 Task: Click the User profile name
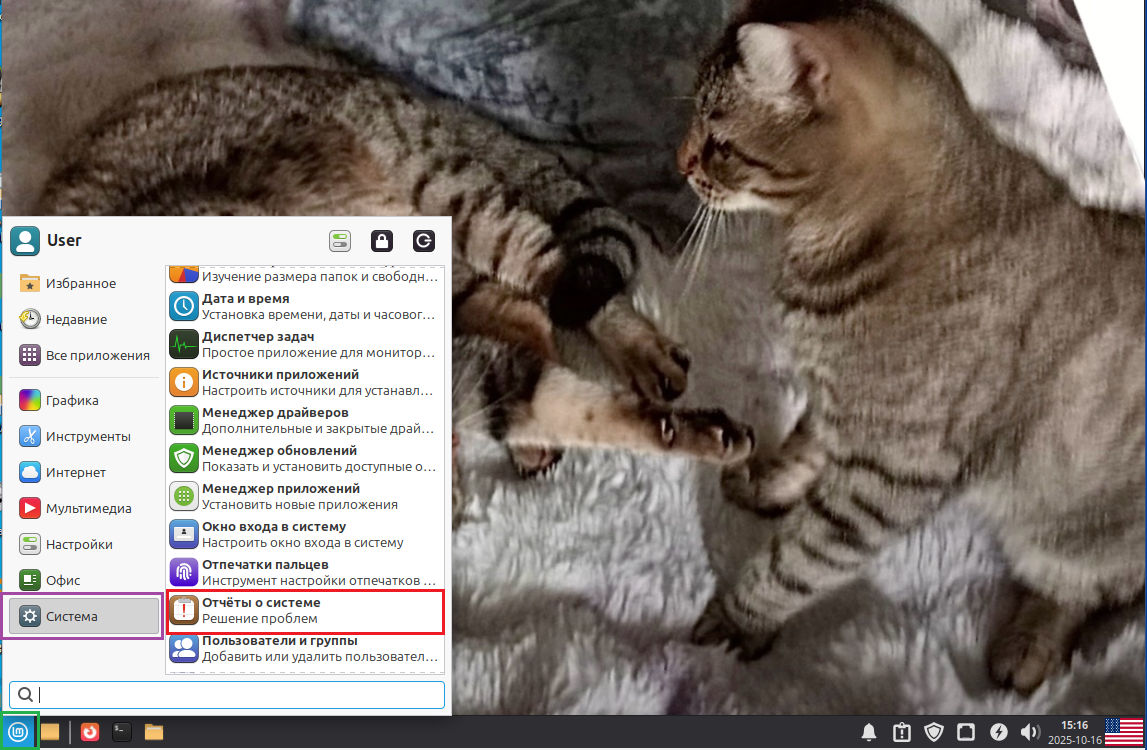tap(63, 240)
